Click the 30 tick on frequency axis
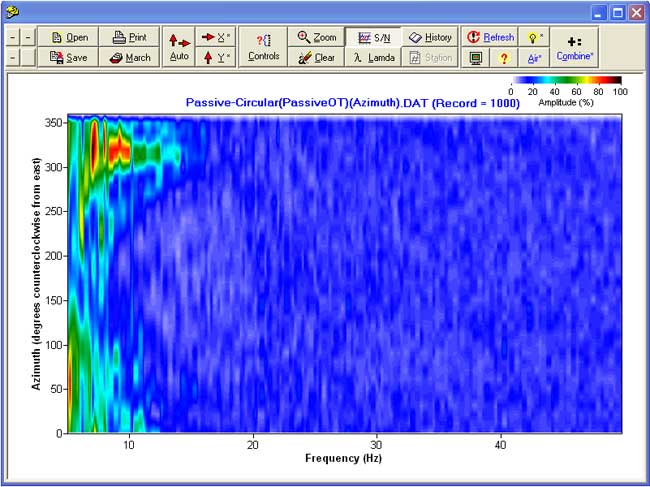The height and width of the screenshot is (487, 650). (377, 445)
